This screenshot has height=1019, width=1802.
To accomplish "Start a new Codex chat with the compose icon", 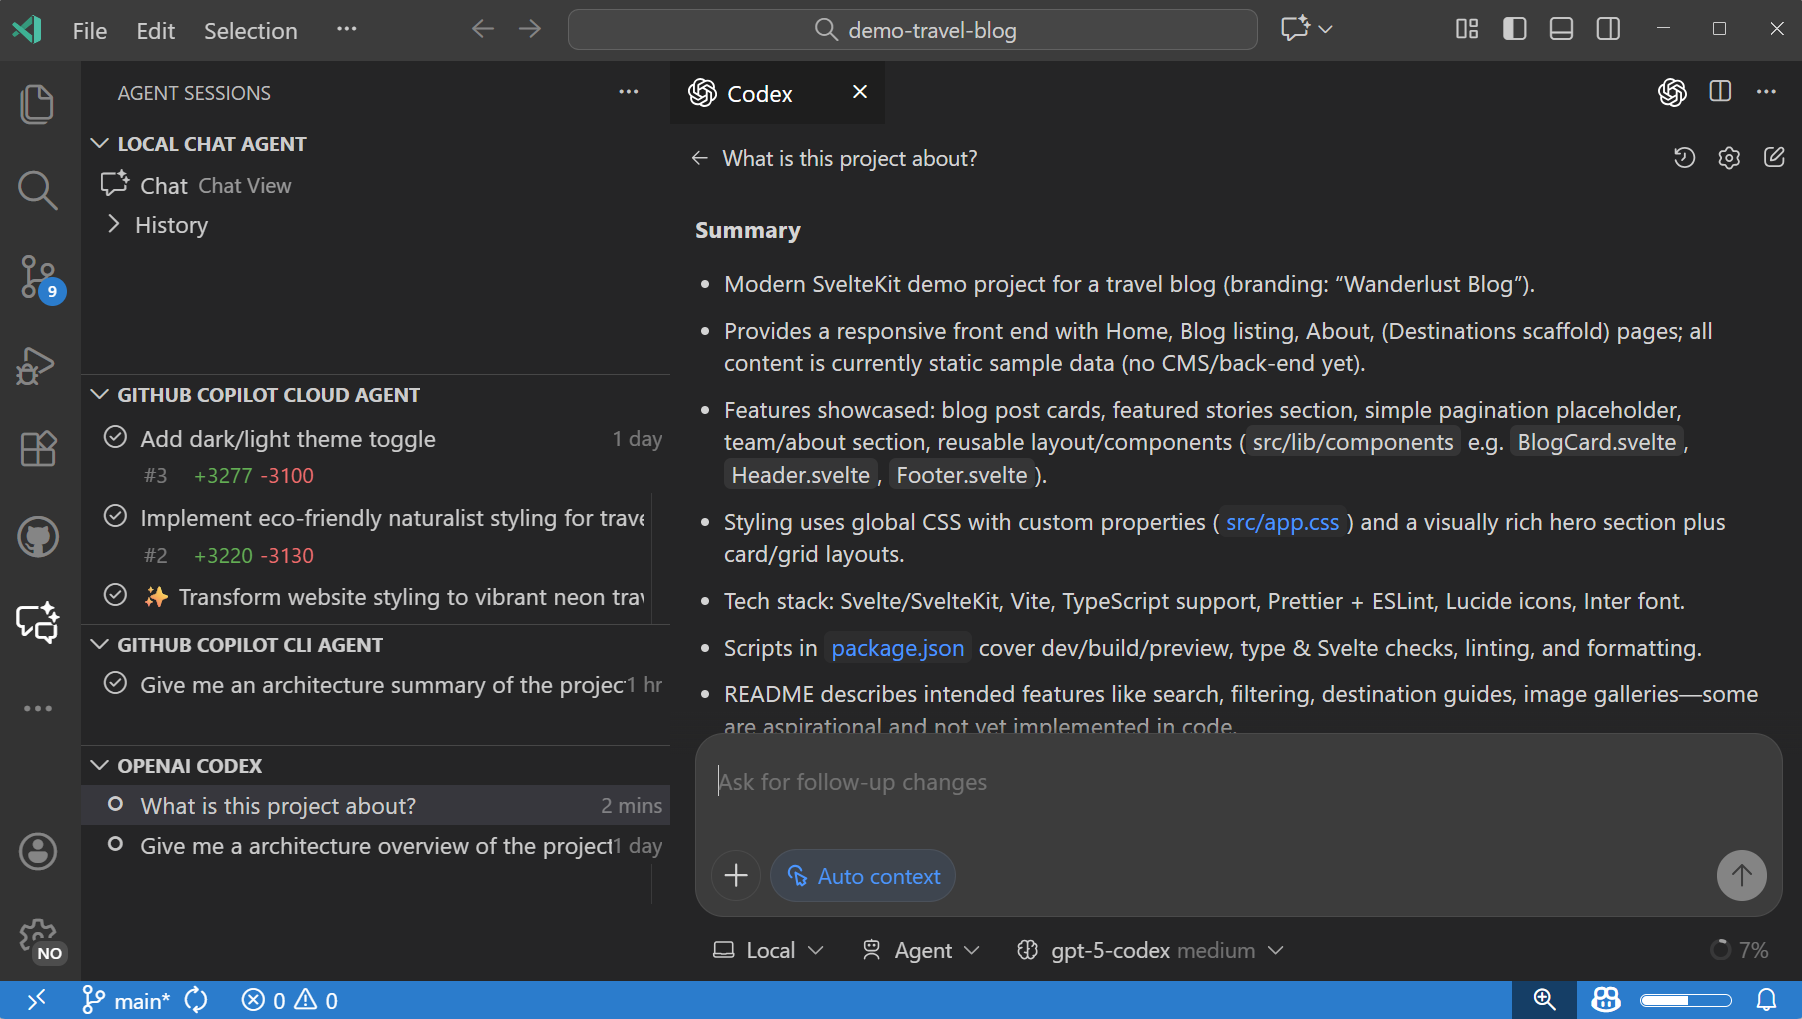I will pos(1775,157).
